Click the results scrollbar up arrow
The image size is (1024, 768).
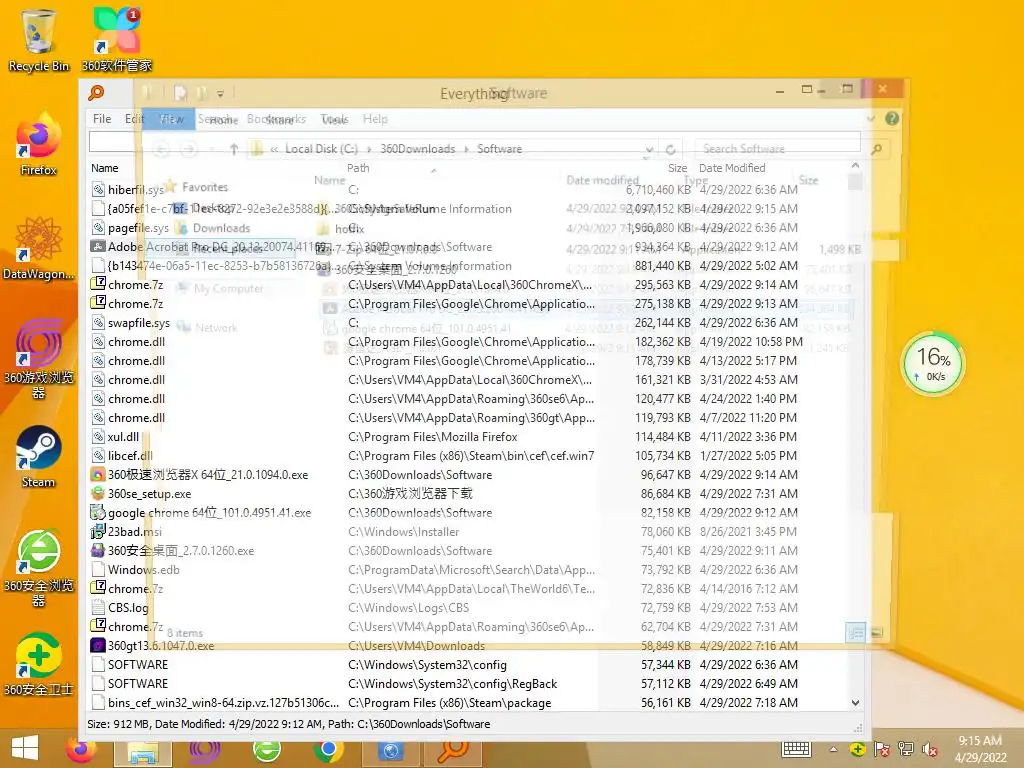pos(856,166)
